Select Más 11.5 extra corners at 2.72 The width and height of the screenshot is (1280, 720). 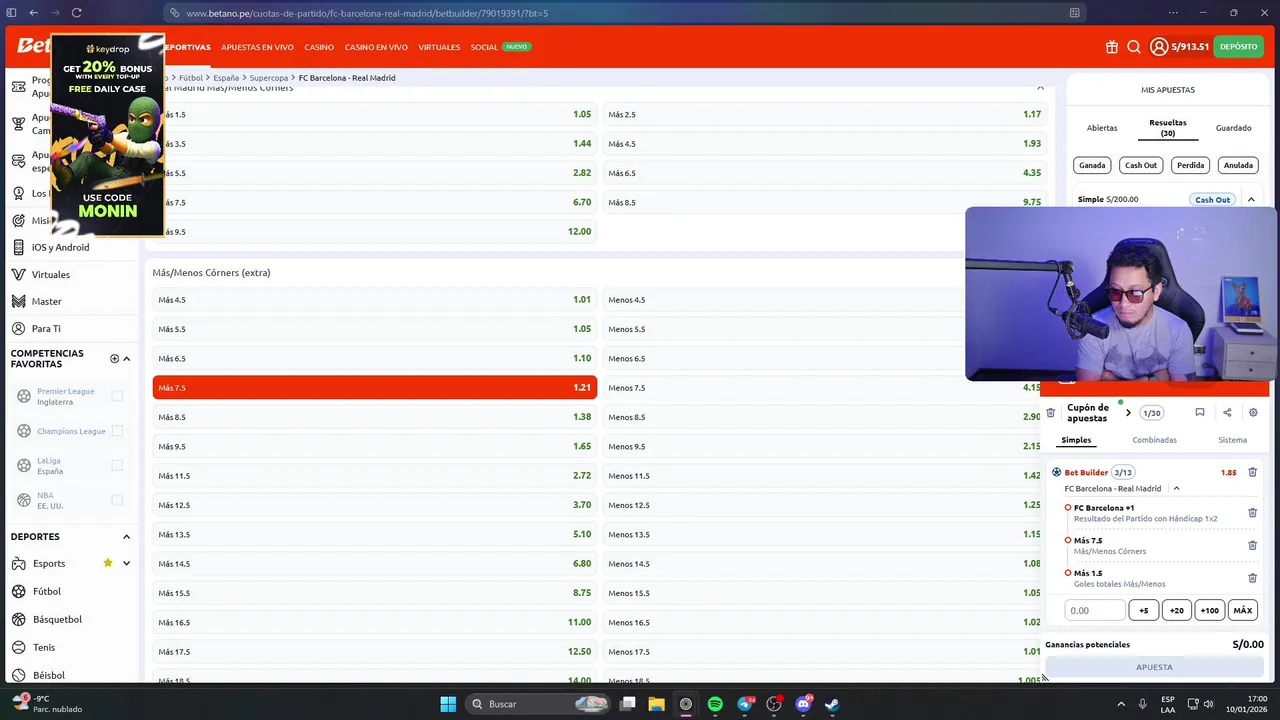pyautogui.click(x=375, y=476)
